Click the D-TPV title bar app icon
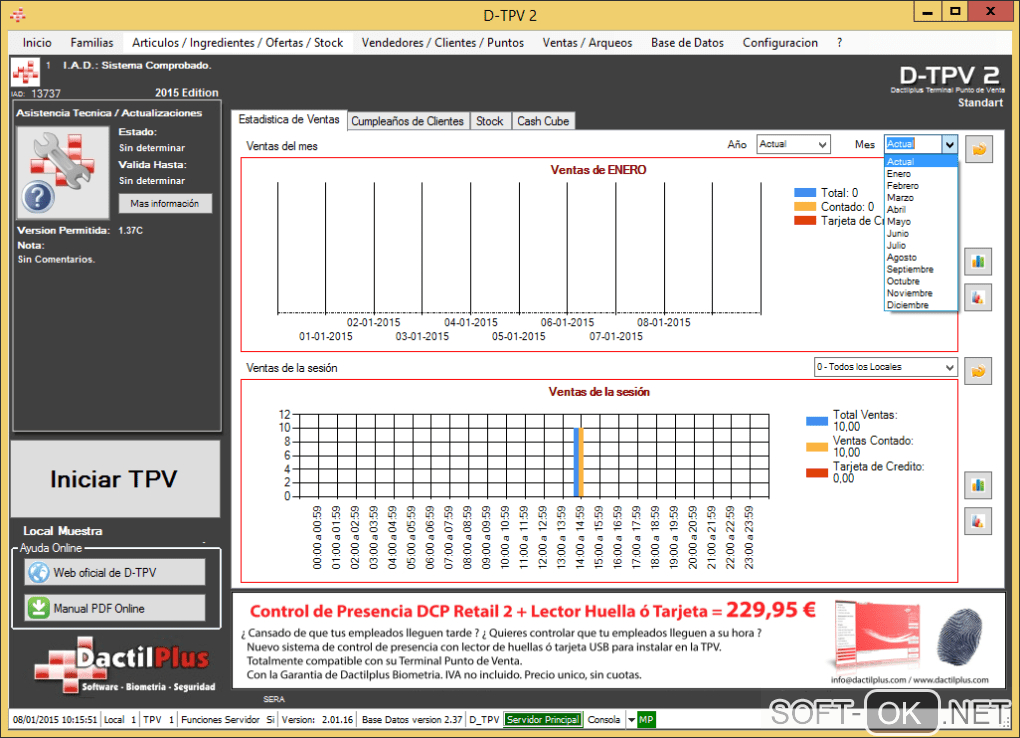 coord(18,15)
